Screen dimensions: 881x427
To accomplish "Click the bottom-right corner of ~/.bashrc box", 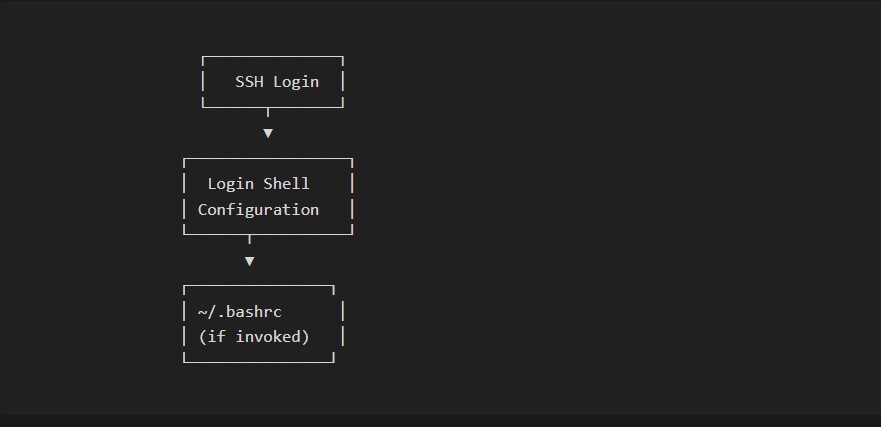I will (333, 362).
